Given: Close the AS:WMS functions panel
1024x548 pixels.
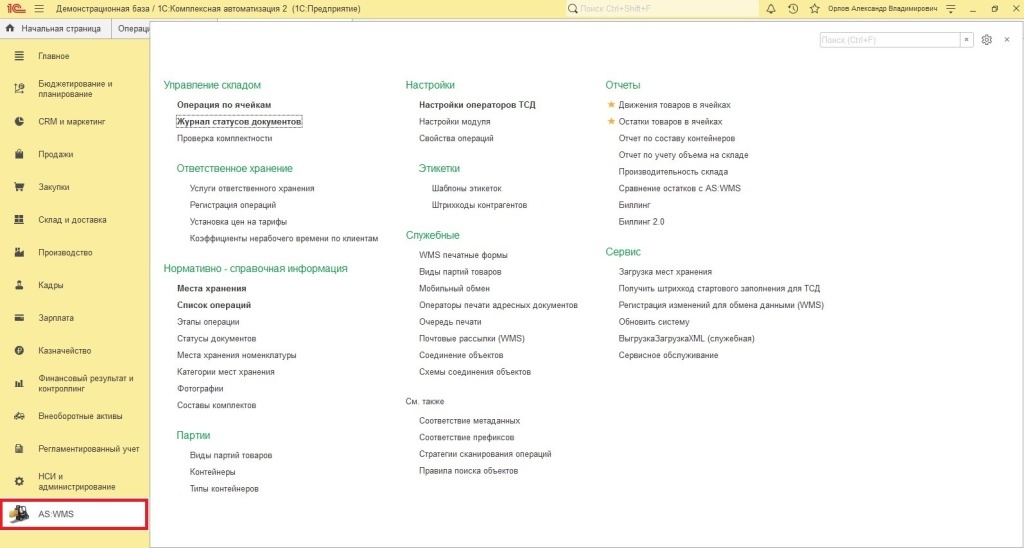Looking at the screenshot, I should (x=1007, y=40).
